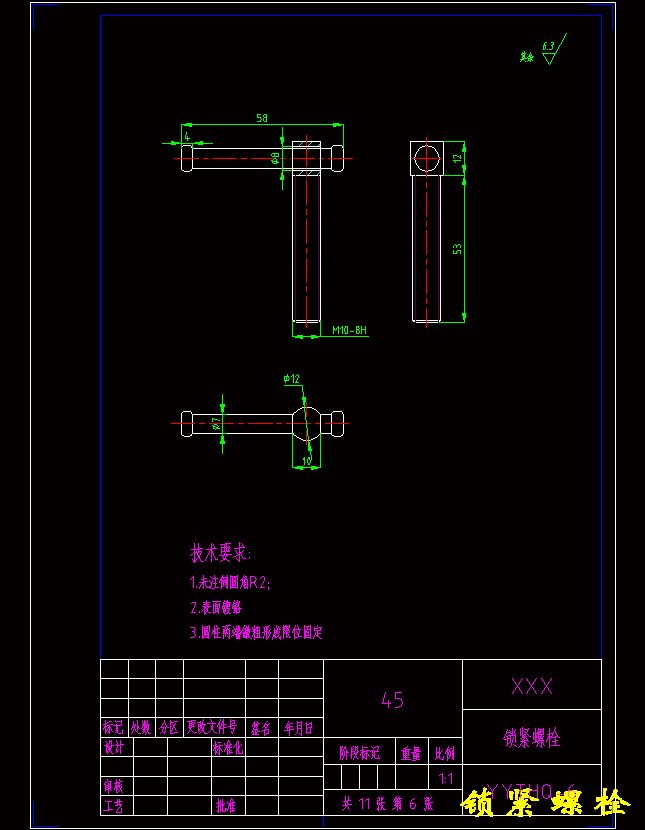Click the surface roughness triangle symbol
Image resolution: width=645 pixels, height=830 pixels.
549,59
